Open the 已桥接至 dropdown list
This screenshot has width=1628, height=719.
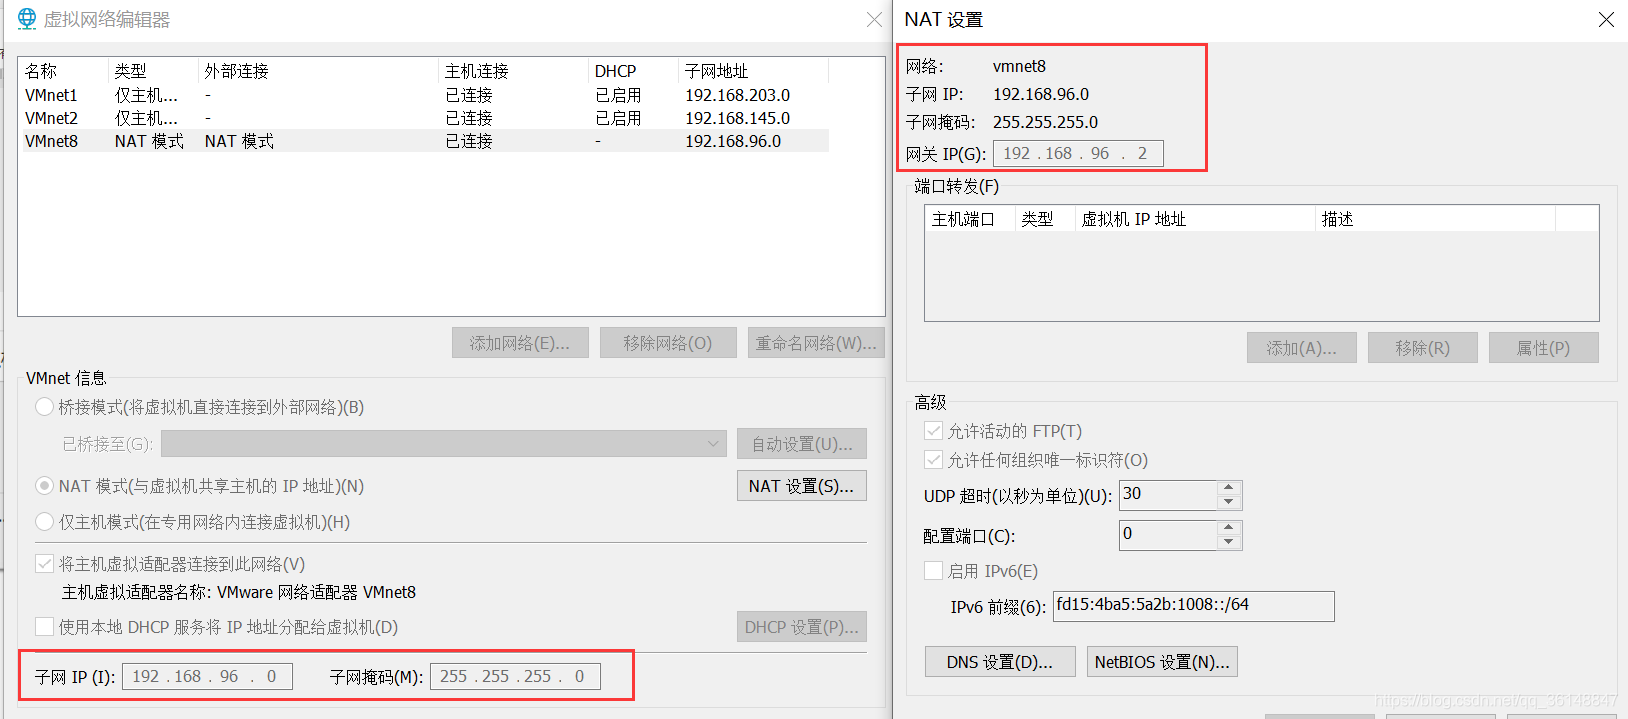[444, 444]
